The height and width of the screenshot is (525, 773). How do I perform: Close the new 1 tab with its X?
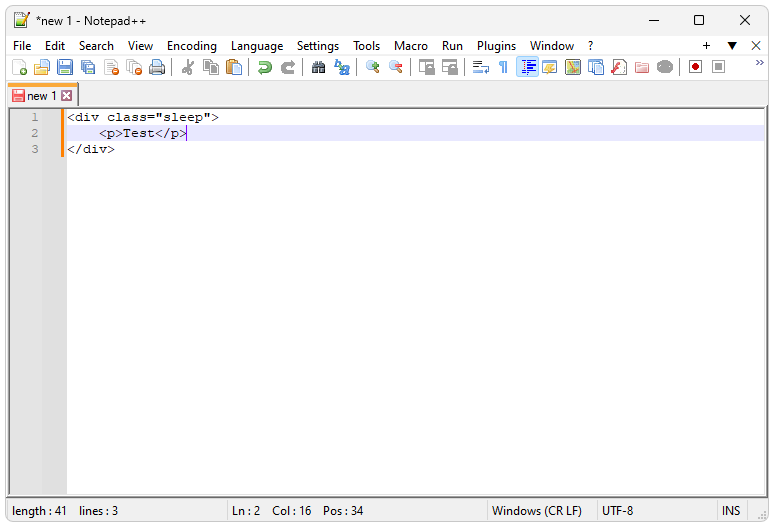pyautogui.click(x=67, y=96)
